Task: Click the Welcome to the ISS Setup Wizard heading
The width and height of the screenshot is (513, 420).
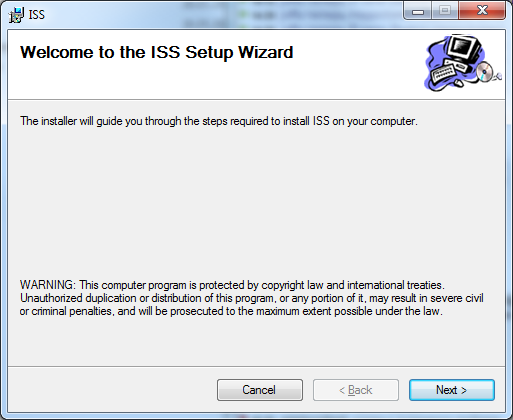Action: [157, 52]
